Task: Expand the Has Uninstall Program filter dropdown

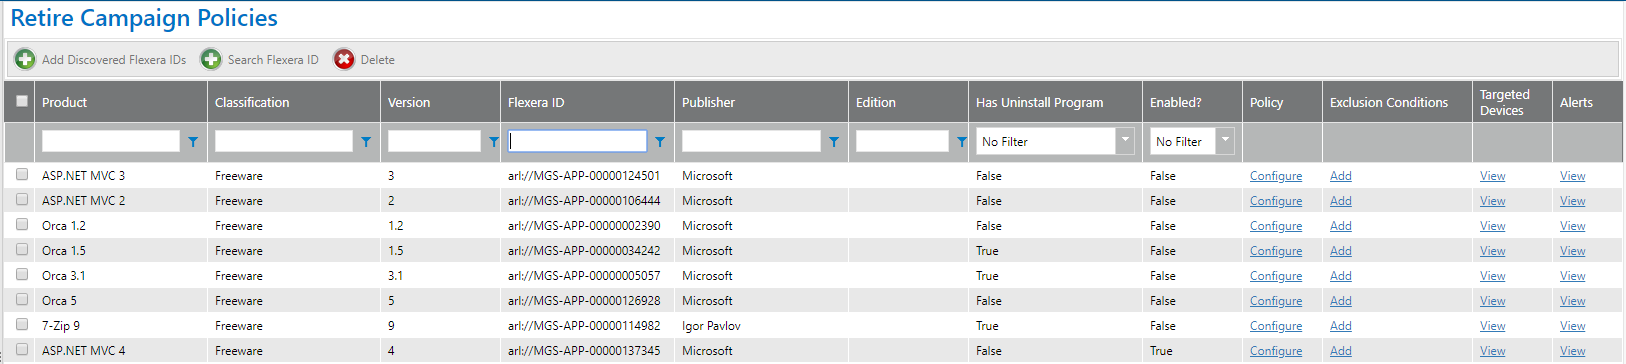Action: click(1125, 141)
